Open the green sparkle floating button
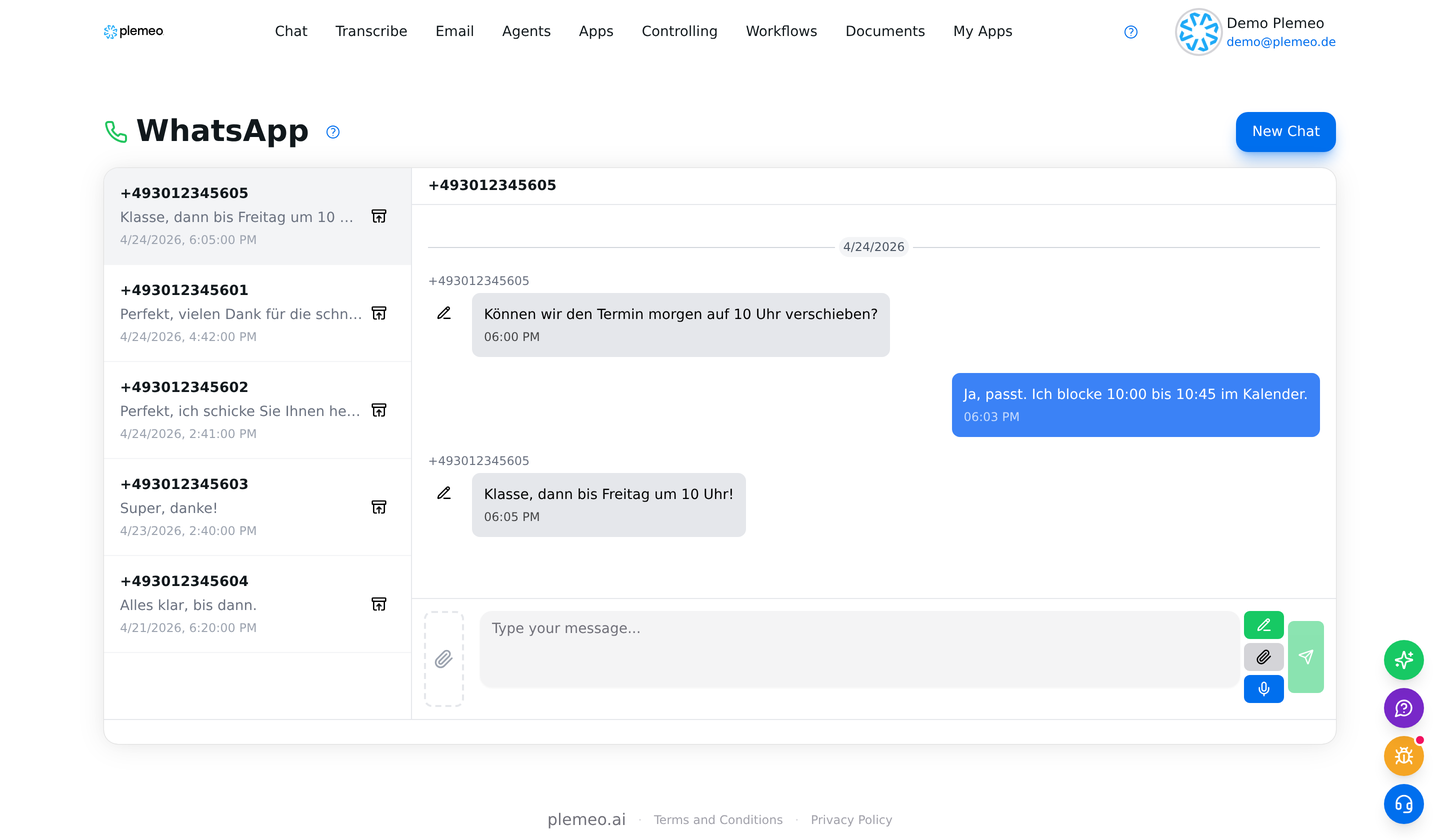 [x=1404, y=660]
